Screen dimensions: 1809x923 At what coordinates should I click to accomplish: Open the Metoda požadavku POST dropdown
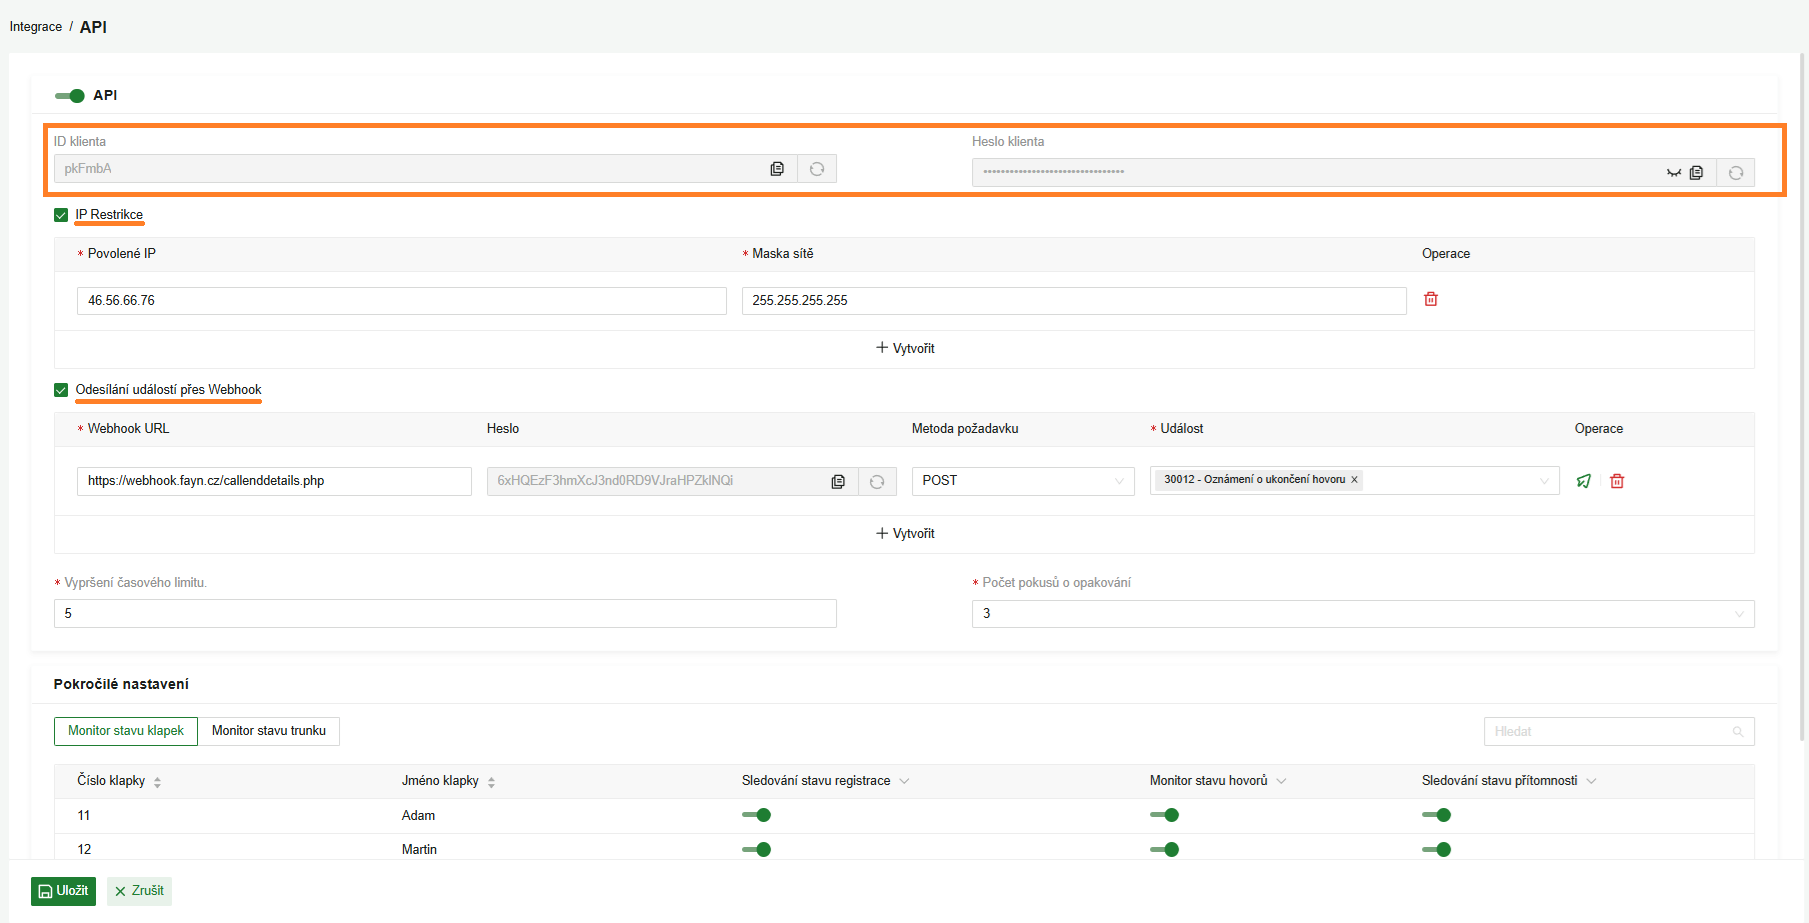[x=1023, y=481]
